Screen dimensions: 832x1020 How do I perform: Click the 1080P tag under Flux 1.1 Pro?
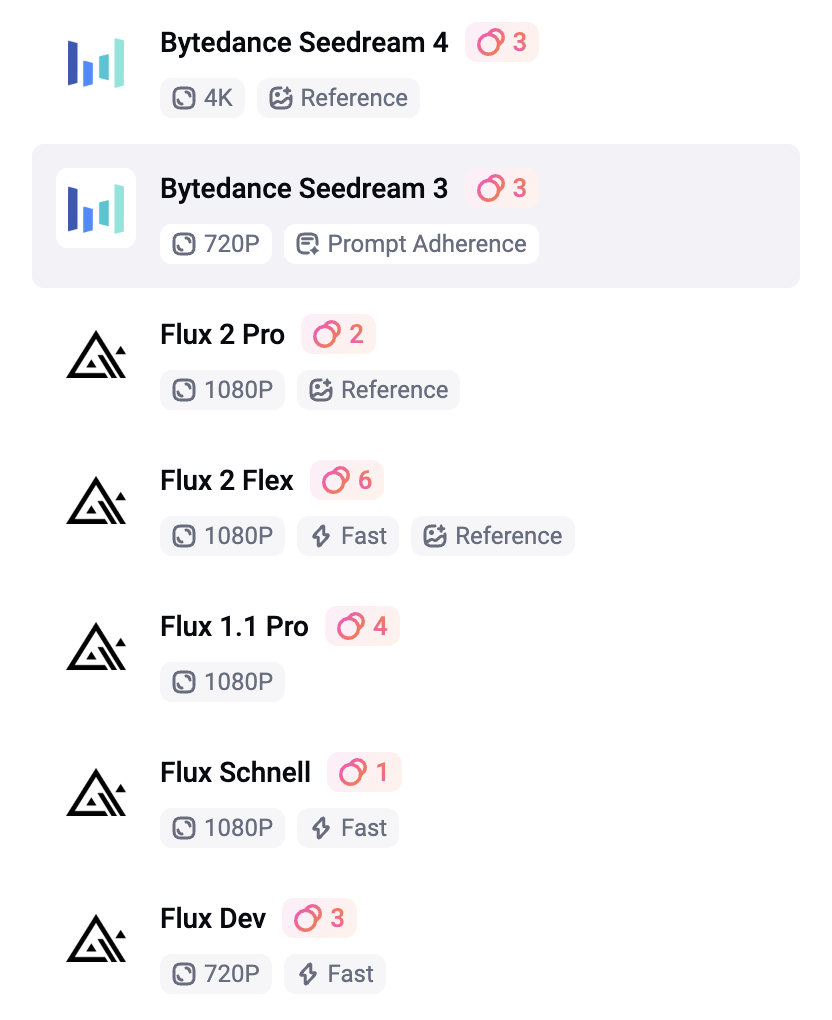(x=222, y=682)
